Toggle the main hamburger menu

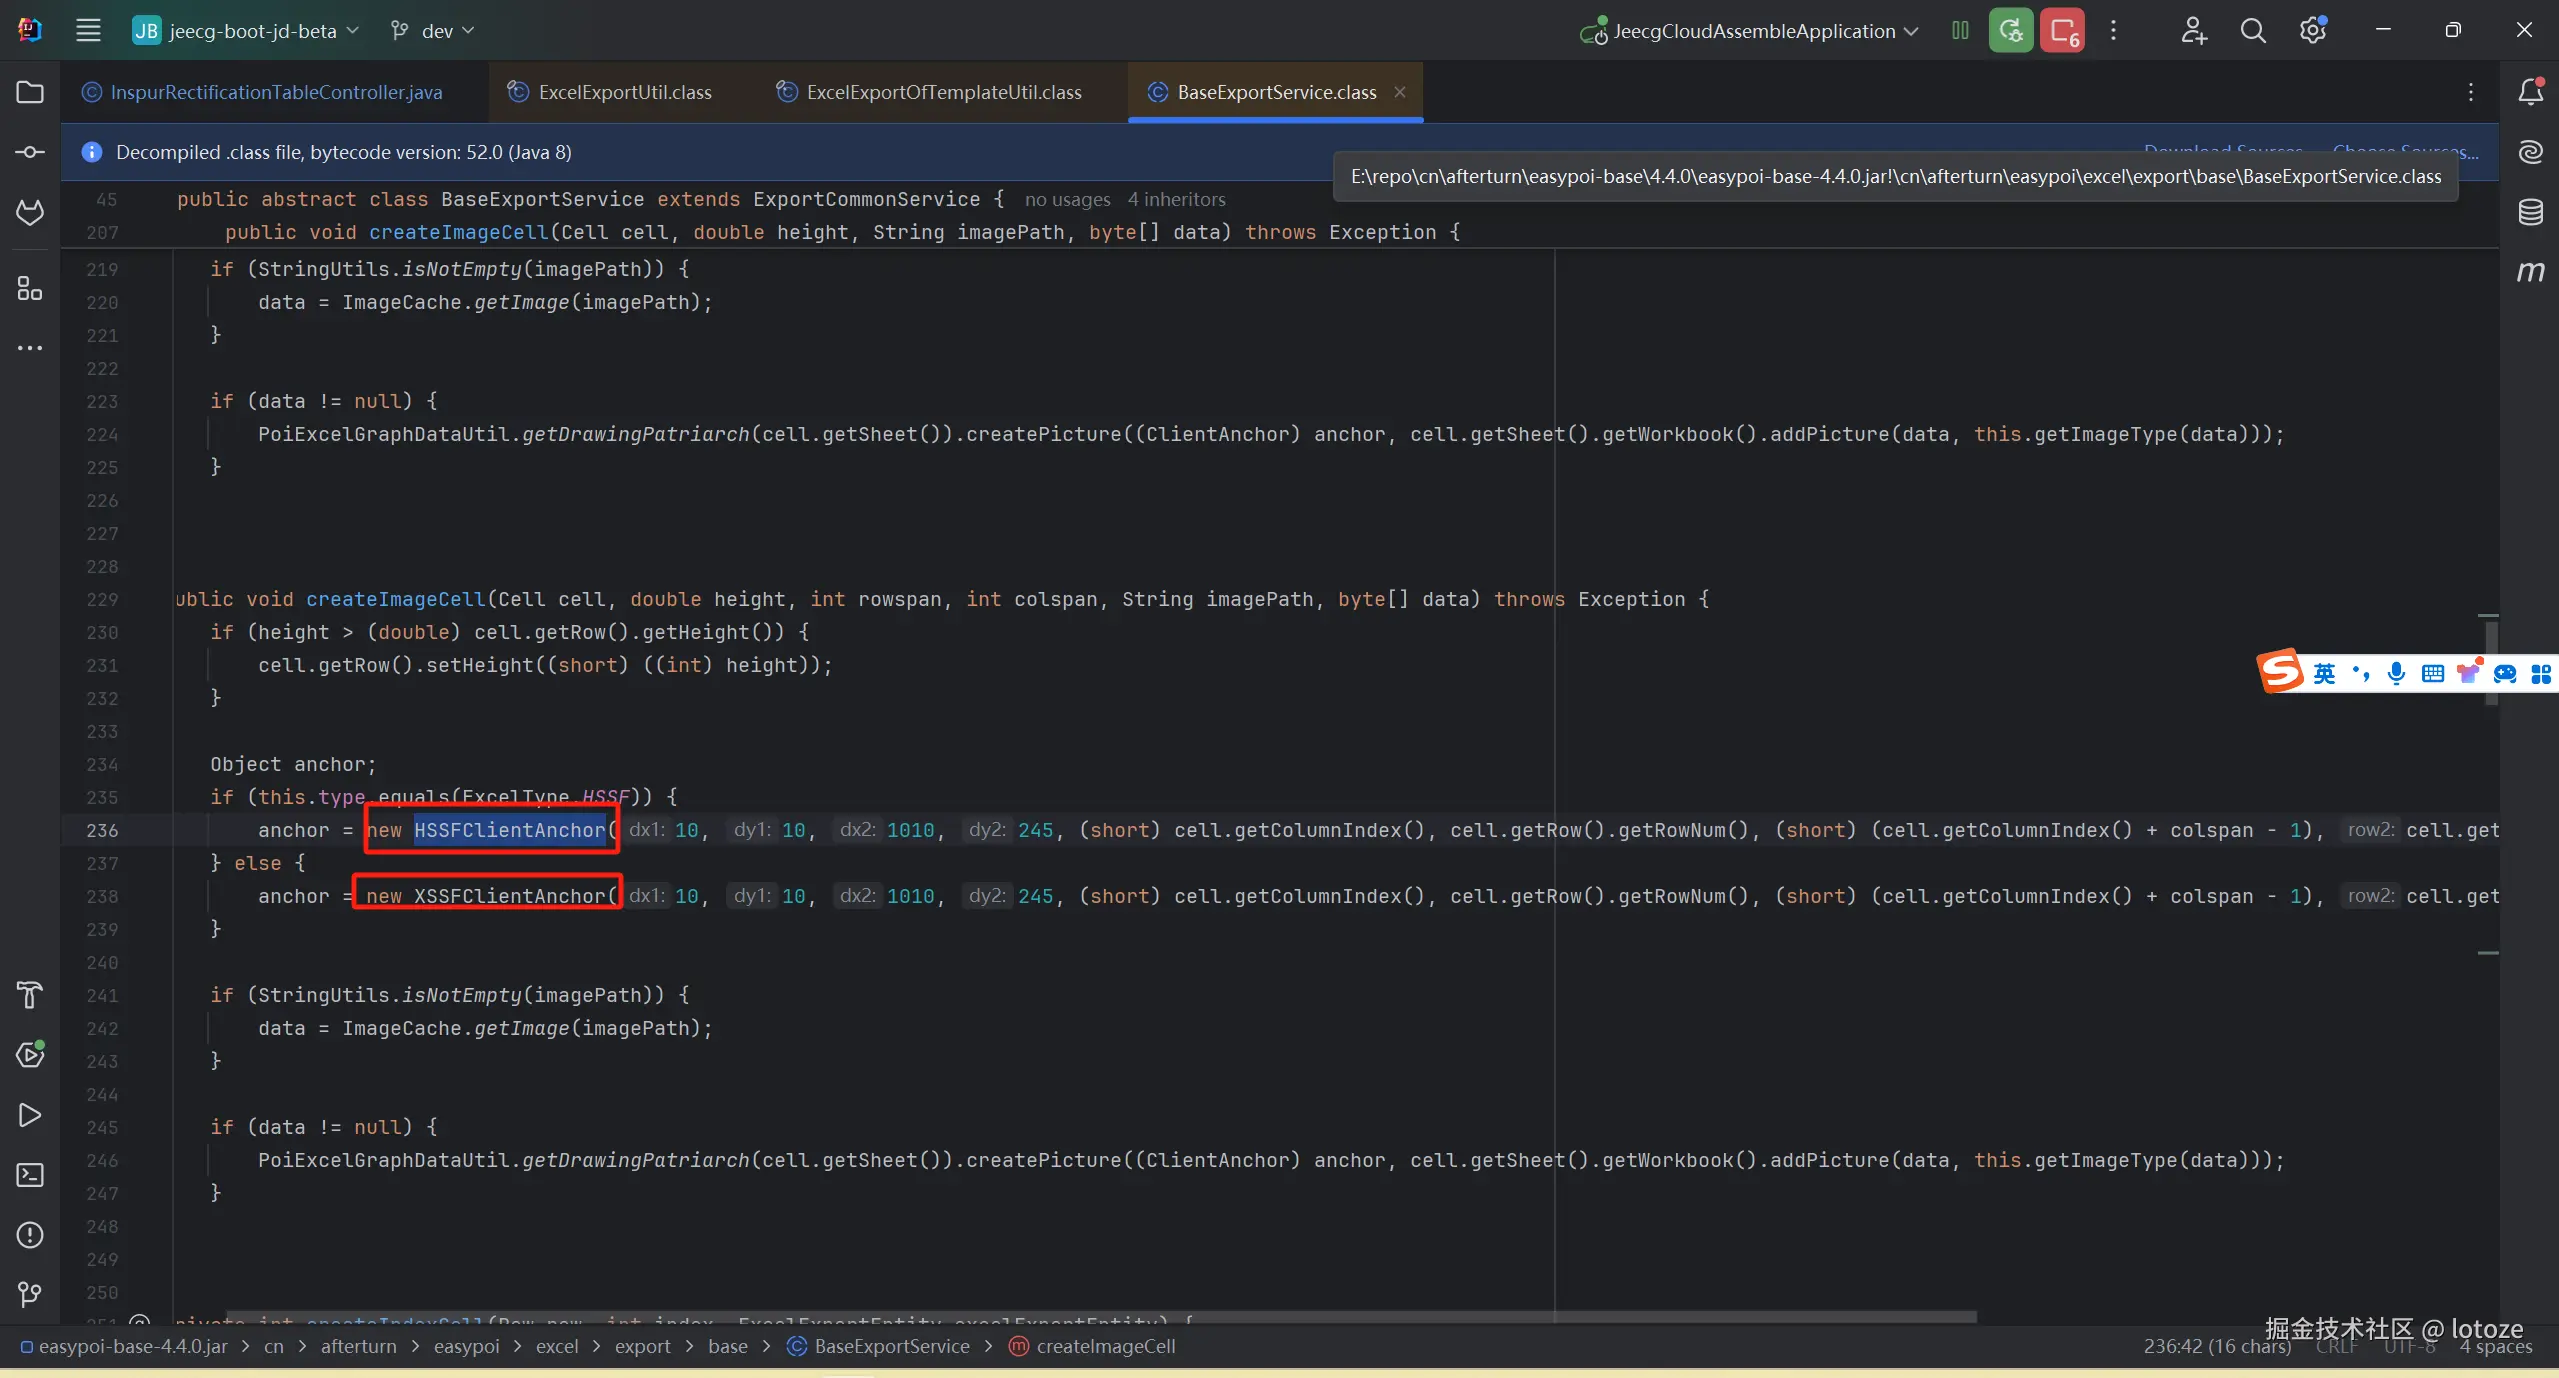88,31
